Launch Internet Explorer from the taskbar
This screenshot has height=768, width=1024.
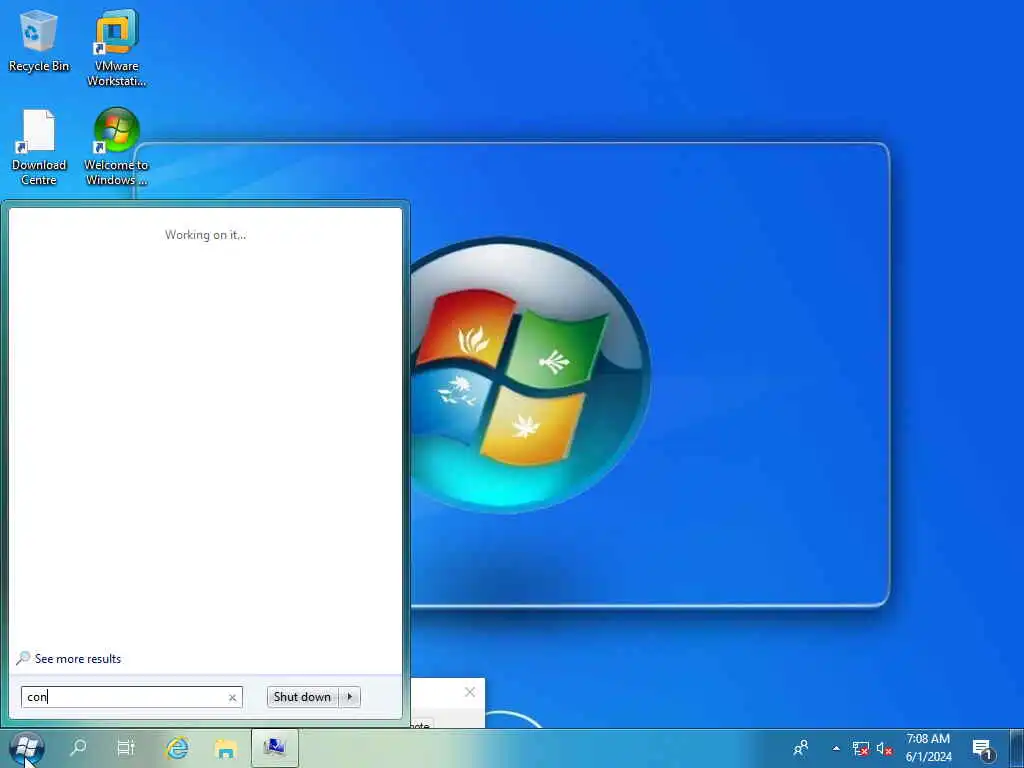(177, 748)
